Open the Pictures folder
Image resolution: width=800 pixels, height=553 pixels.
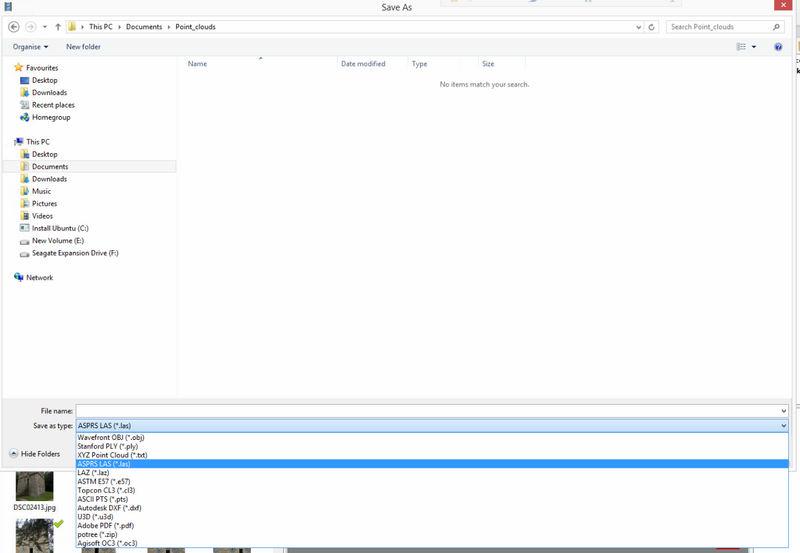39,203
